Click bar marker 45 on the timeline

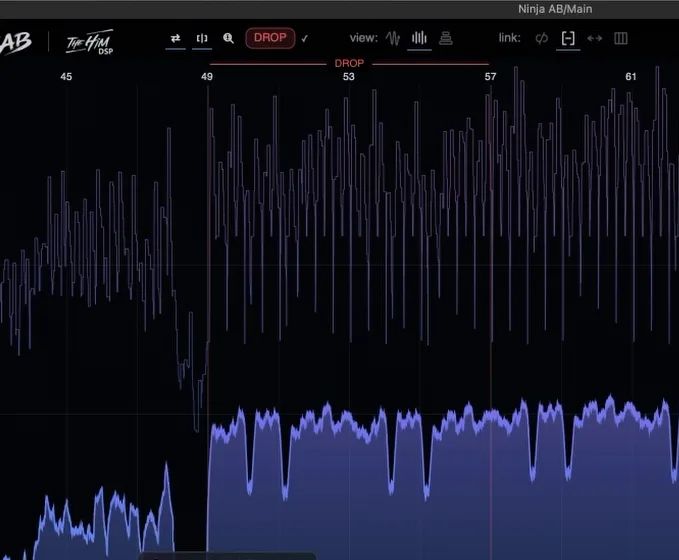(66, 77)
